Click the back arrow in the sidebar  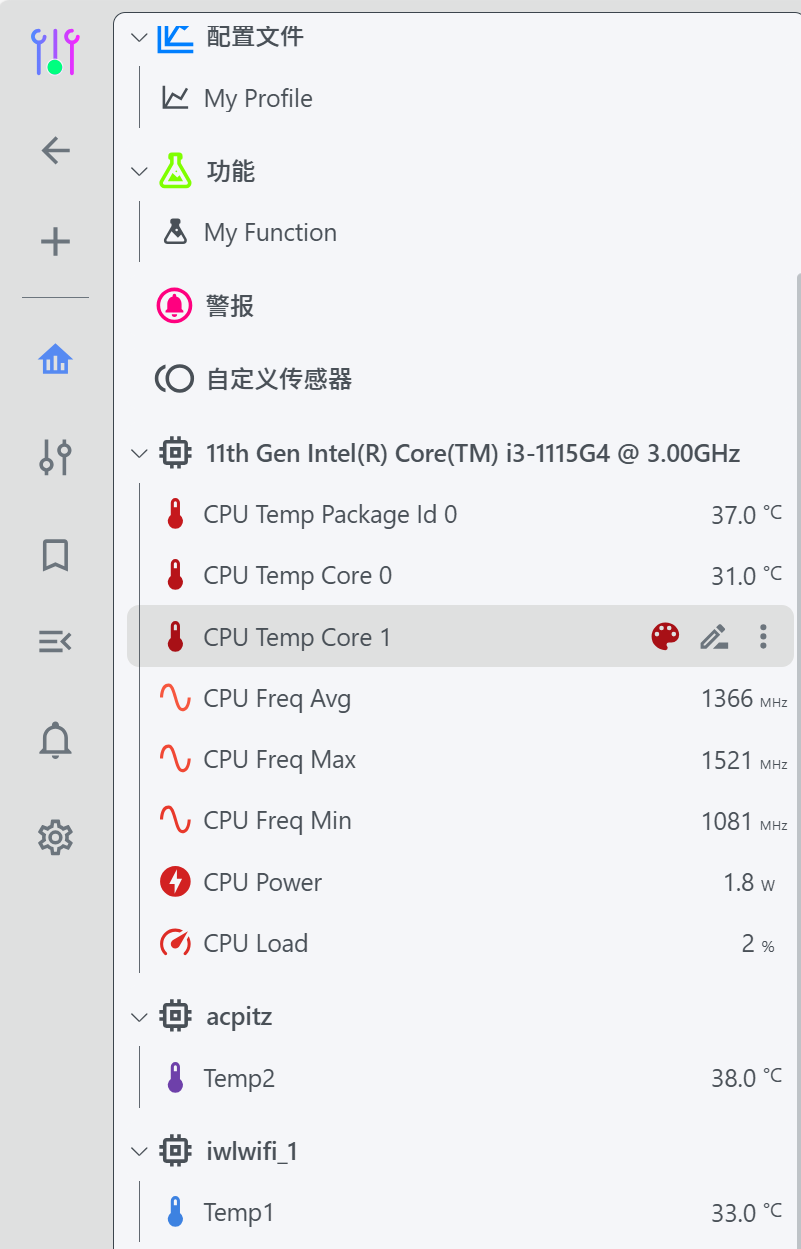tap(55, 151)
